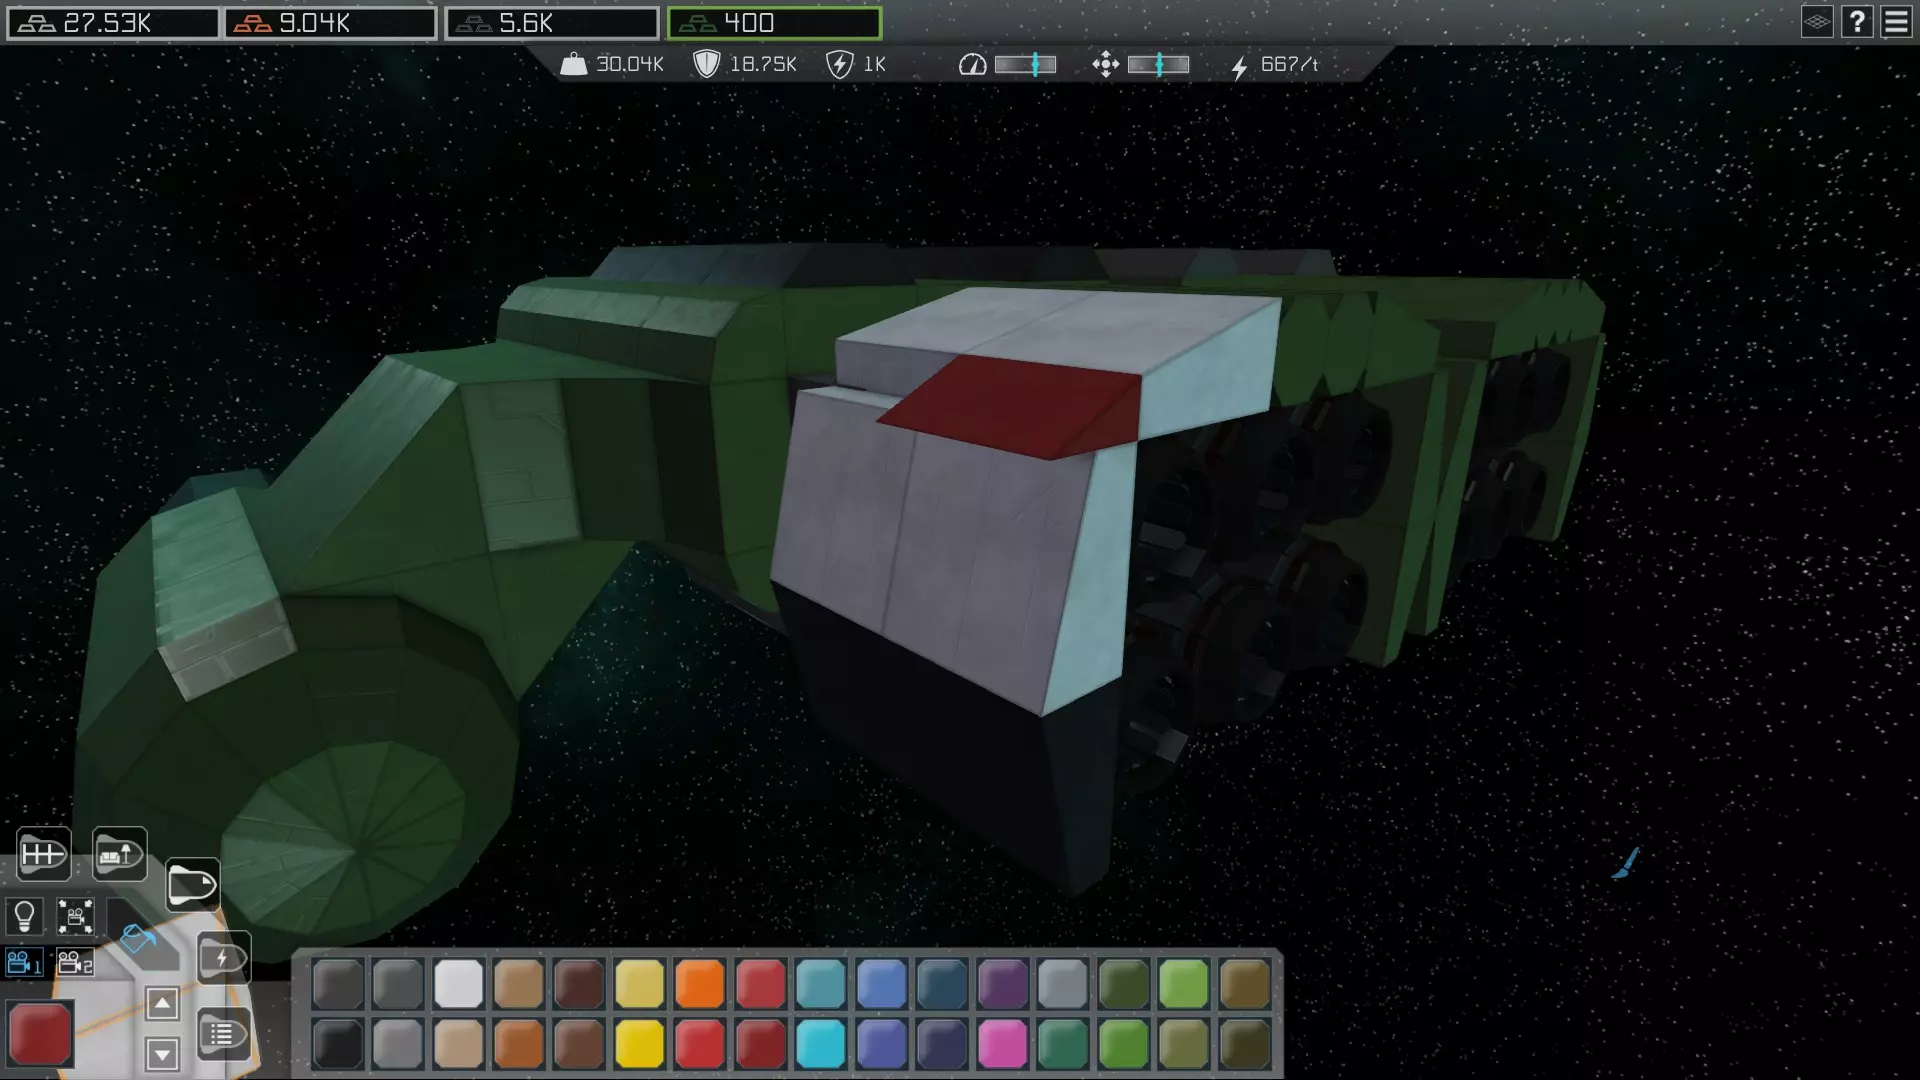Open the ship parts list icon

(x=222, y=1034)
